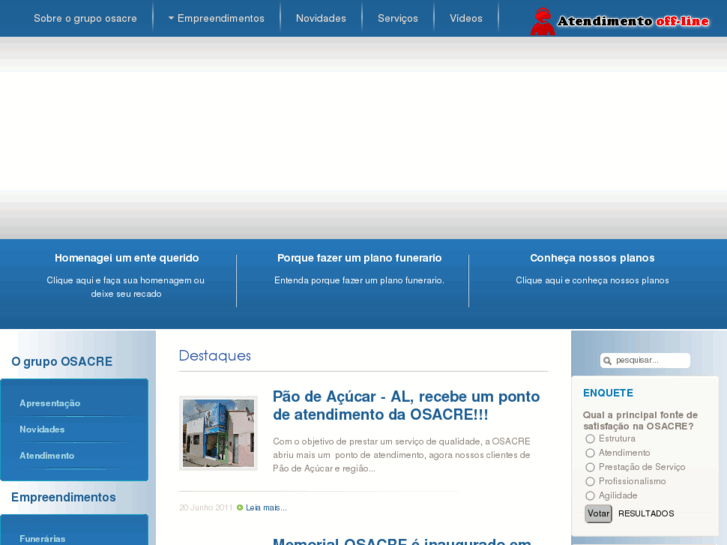Image resolution: width=727 pixels, height=545 pixels.
Task: Open the Memorial OSACRE é inaugurado article headline
Action: [x=402, y=541]
